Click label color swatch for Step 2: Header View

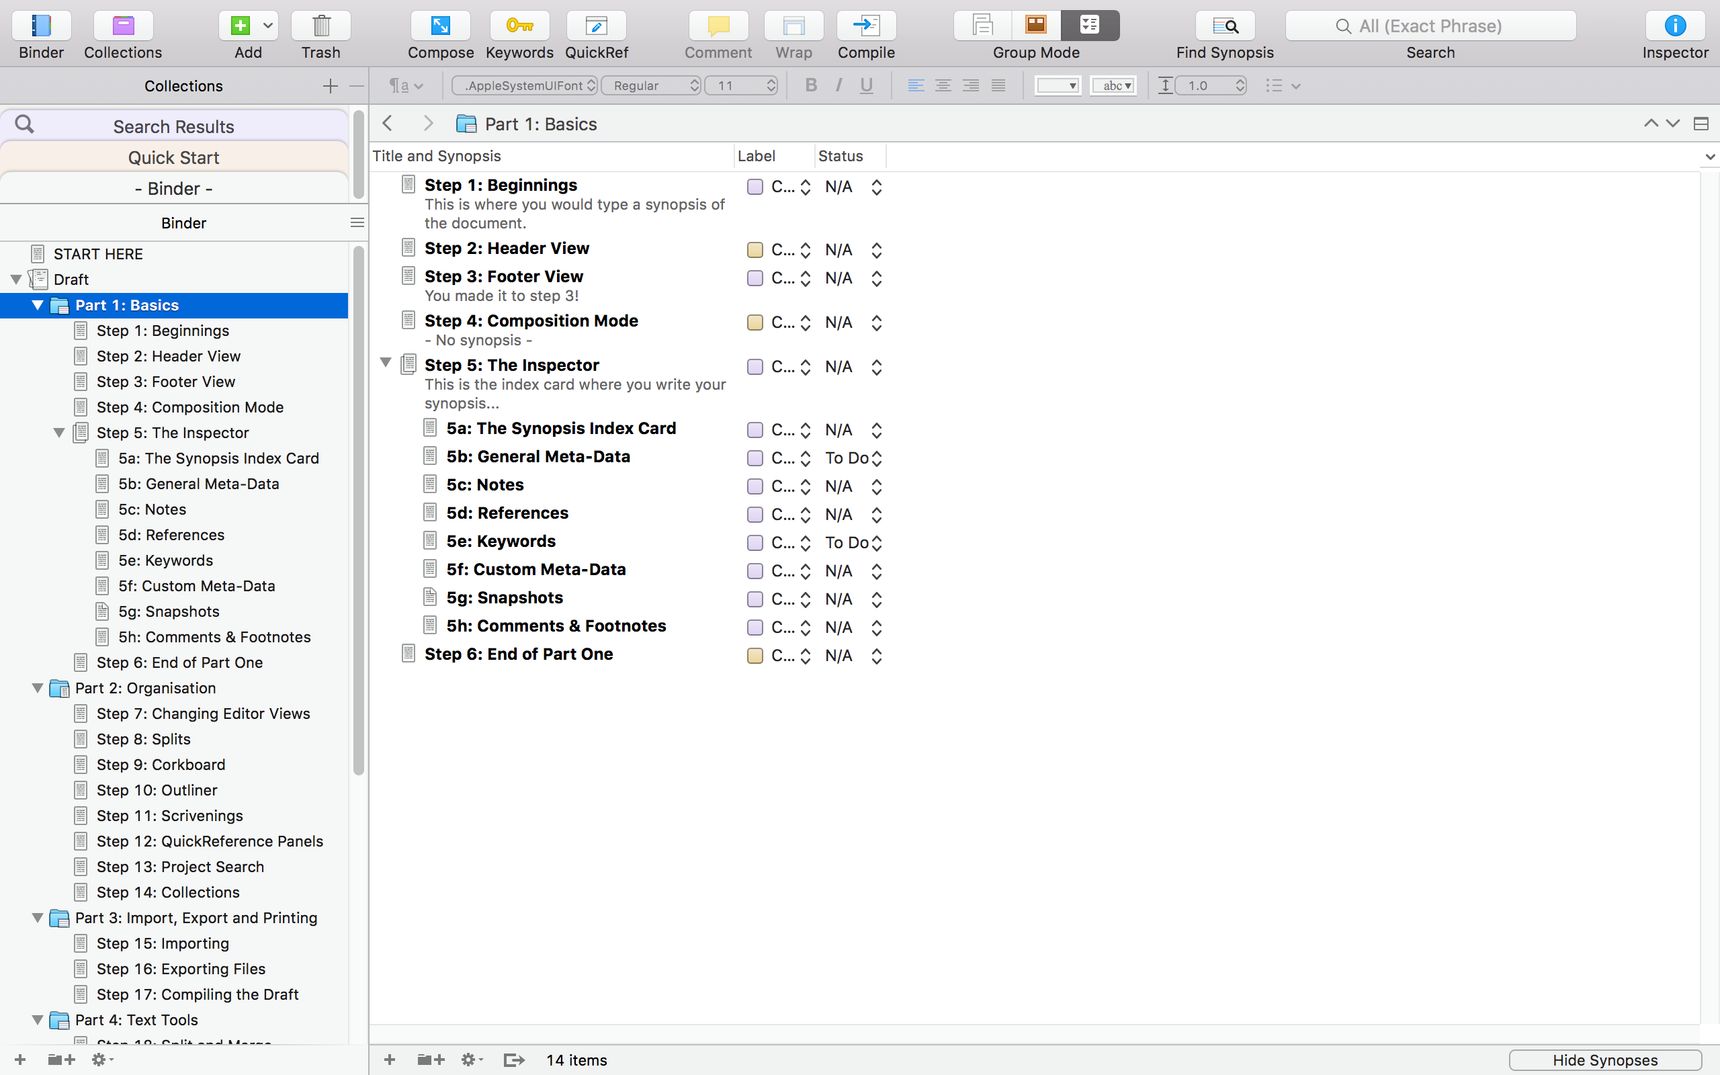tap(755, 250)
